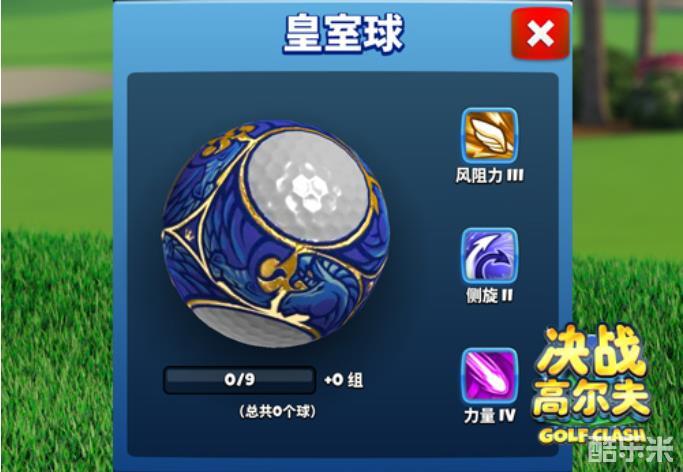Screen dimensions: 683x472
Task: Click the 皇室球 title text
Action: 343,34
